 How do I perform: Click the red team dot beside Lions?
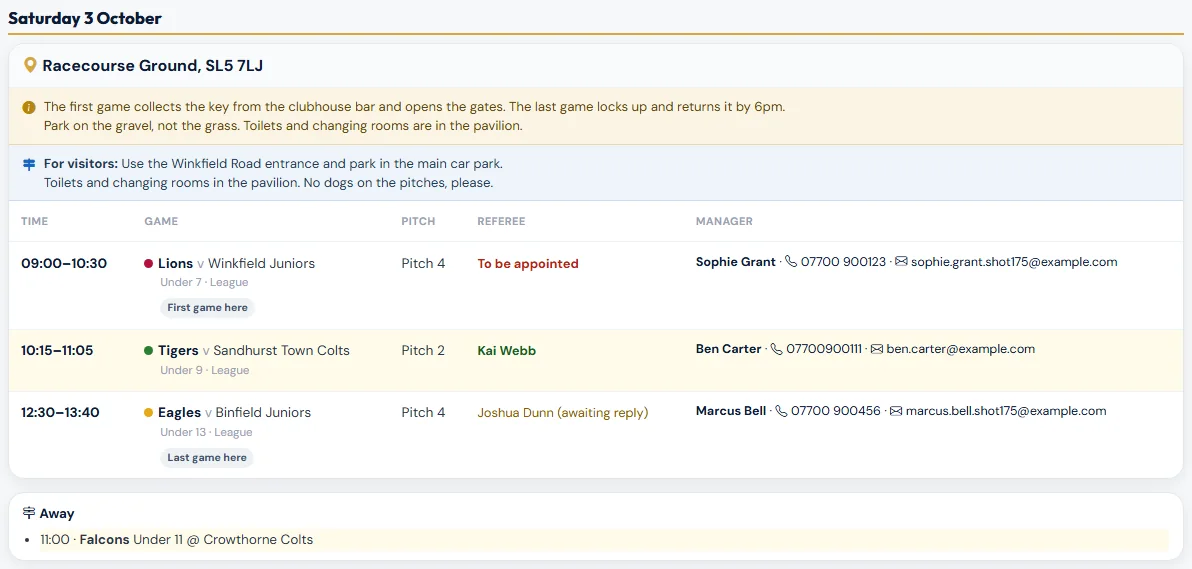point(149,264)
